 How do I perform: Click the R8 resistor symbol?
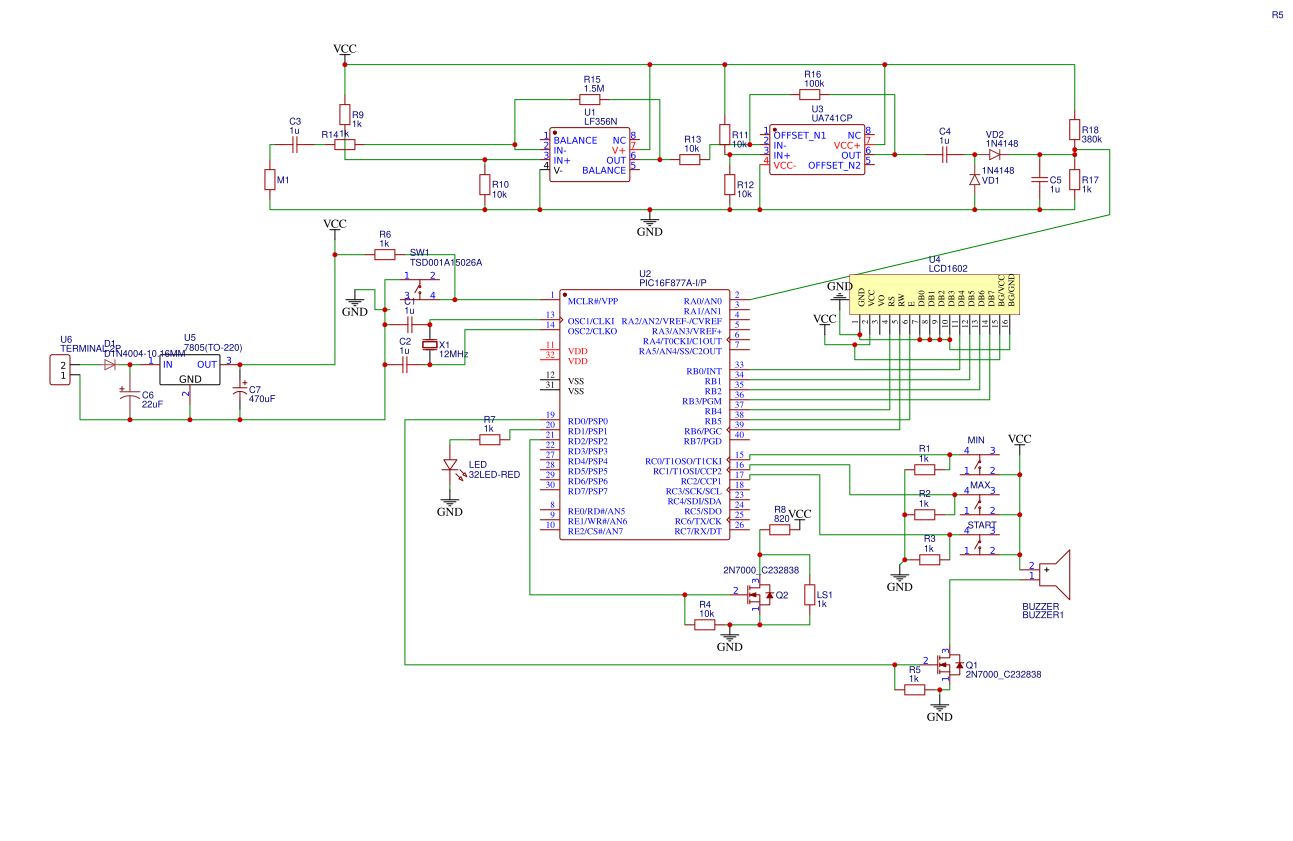[780, 530]
